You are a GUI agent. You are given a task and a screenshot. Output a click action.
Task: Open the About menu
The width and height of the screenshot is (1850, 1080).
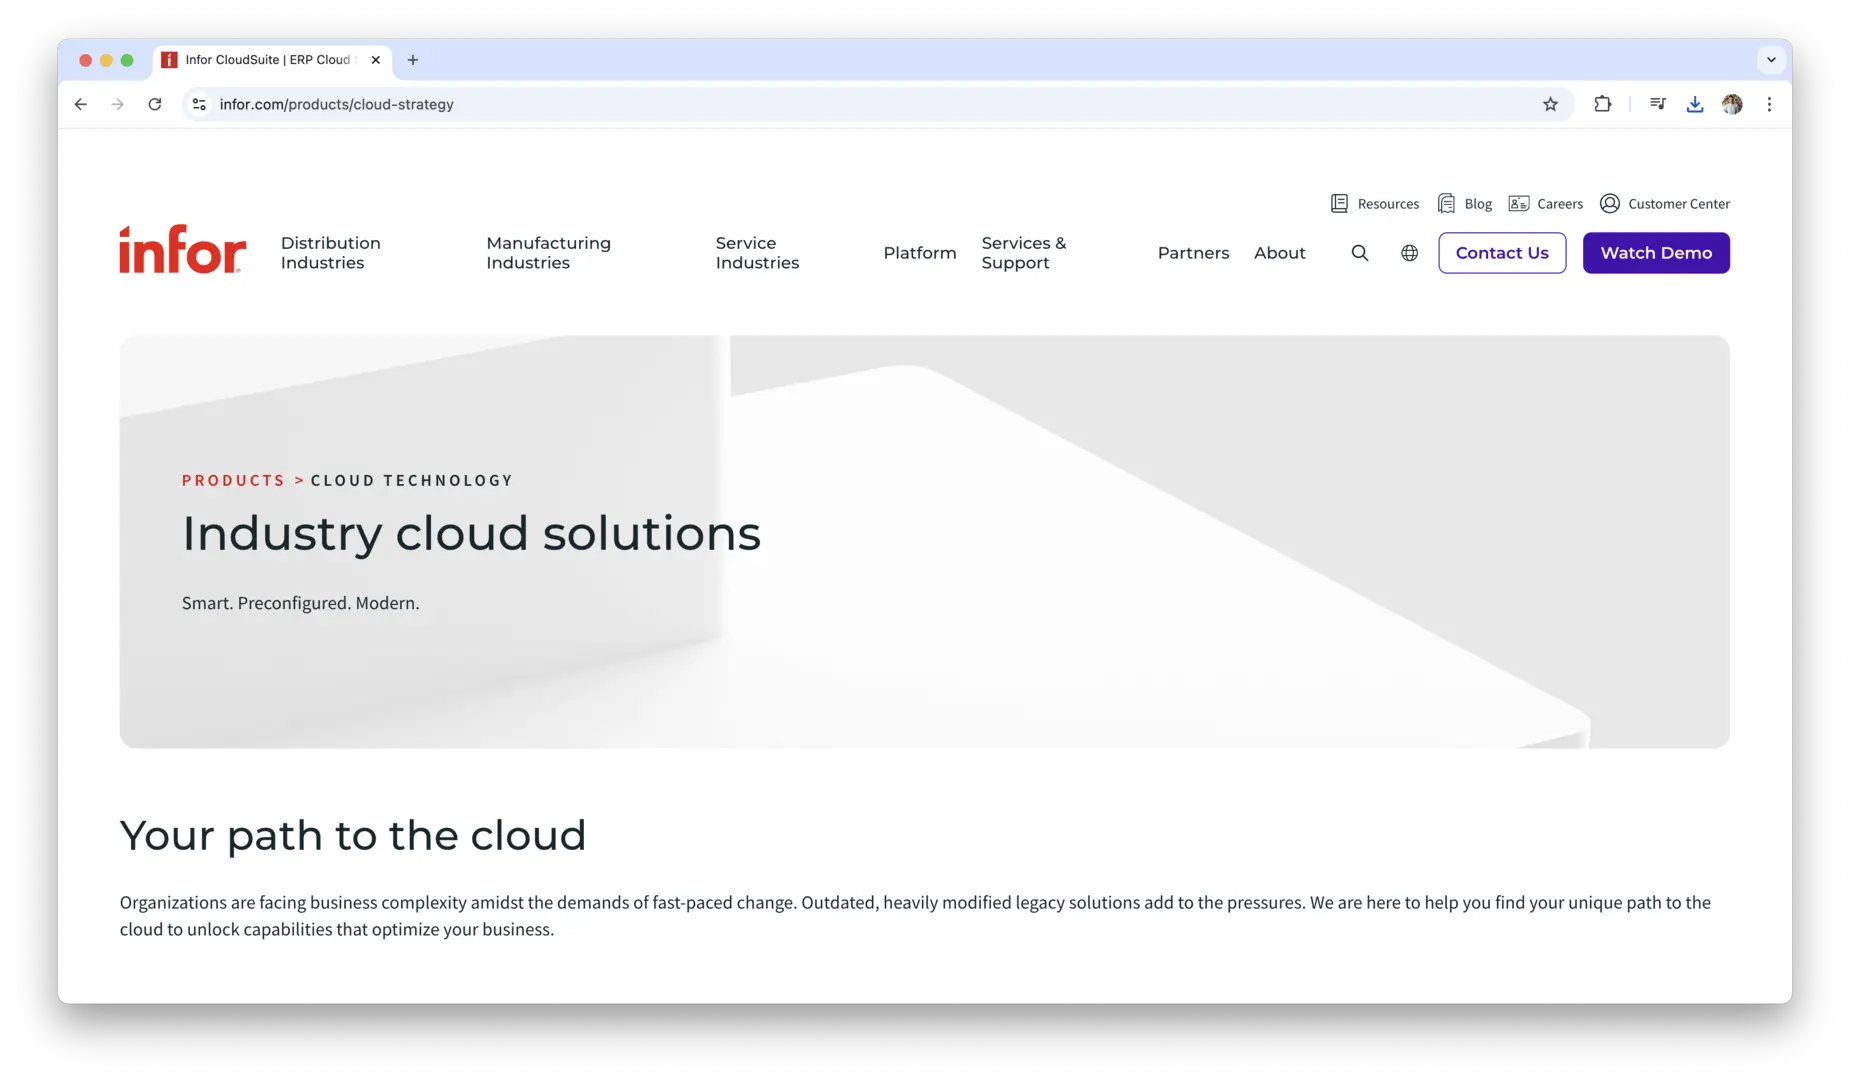point(1279,253)
